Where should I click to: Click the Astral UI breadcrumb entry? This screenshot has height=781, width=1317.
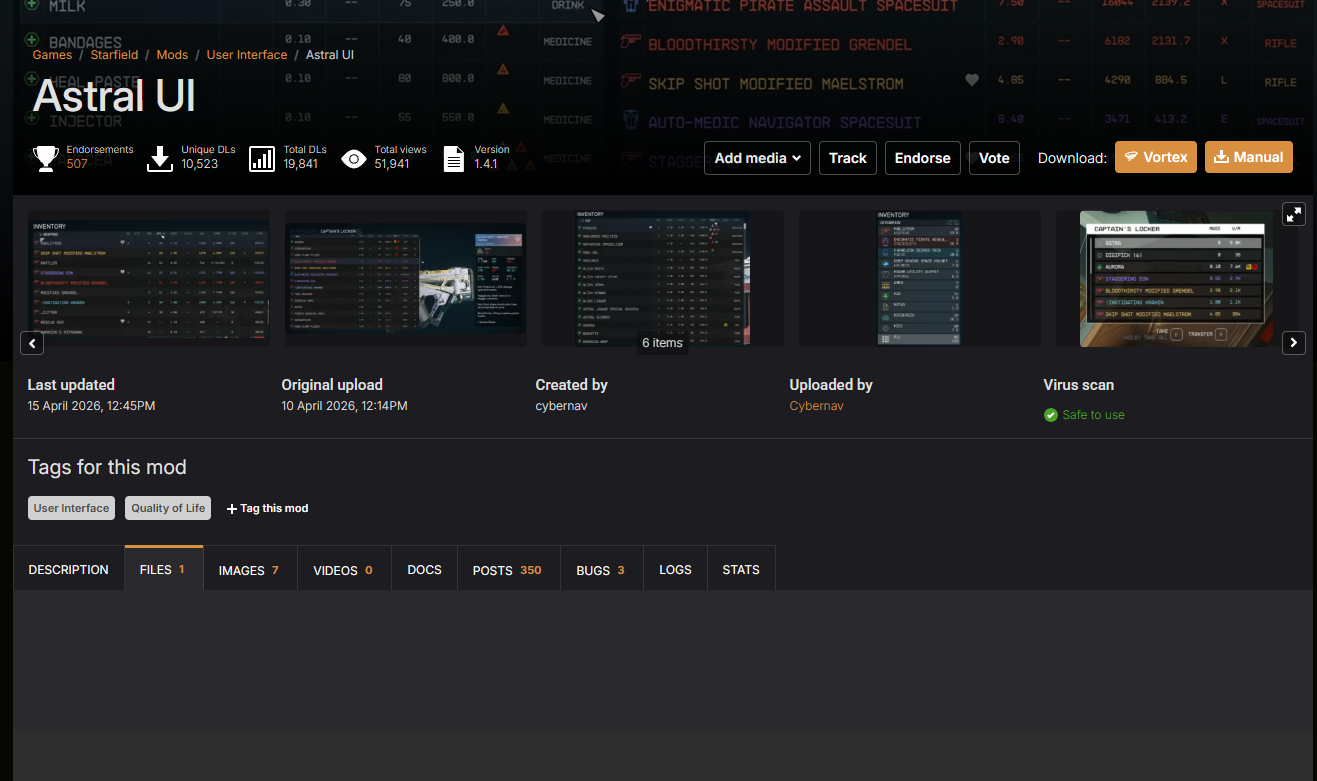coord(330,55)
